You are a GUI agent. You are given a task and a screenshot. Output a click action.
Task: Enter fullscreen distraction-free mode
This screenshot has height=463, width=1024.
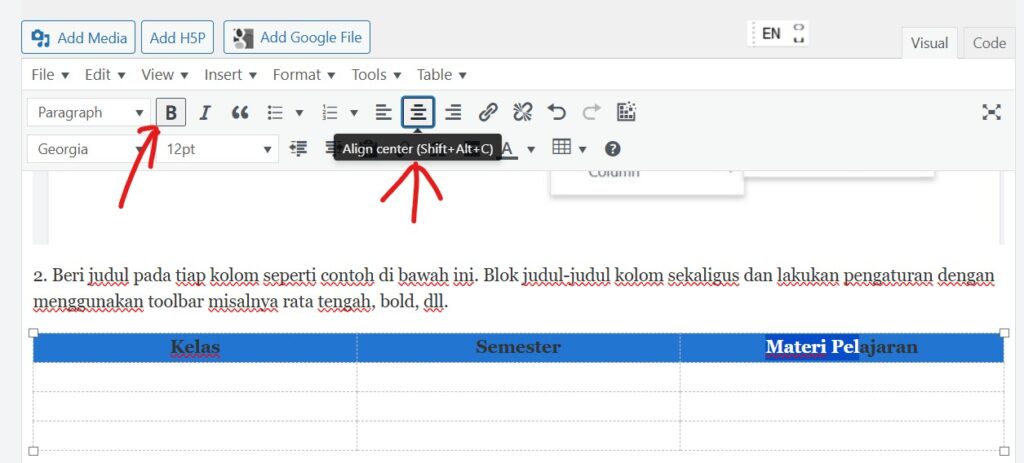click(991, 113)
